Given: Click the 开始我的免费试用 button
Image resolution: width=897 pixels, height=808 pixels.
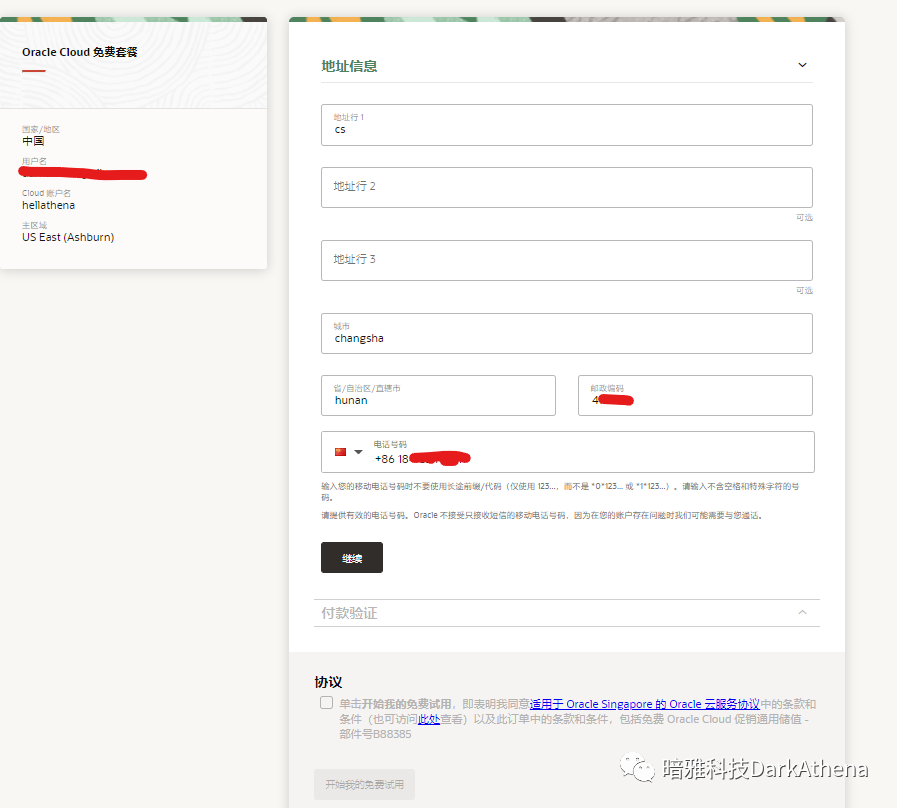Looking at the screenshot, I should point(364,785).
